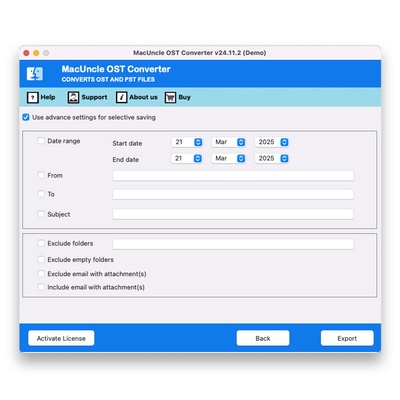Open the End date month dropdown
The height and width of the screenshot is (400, 400).
[x=229, y=158]
